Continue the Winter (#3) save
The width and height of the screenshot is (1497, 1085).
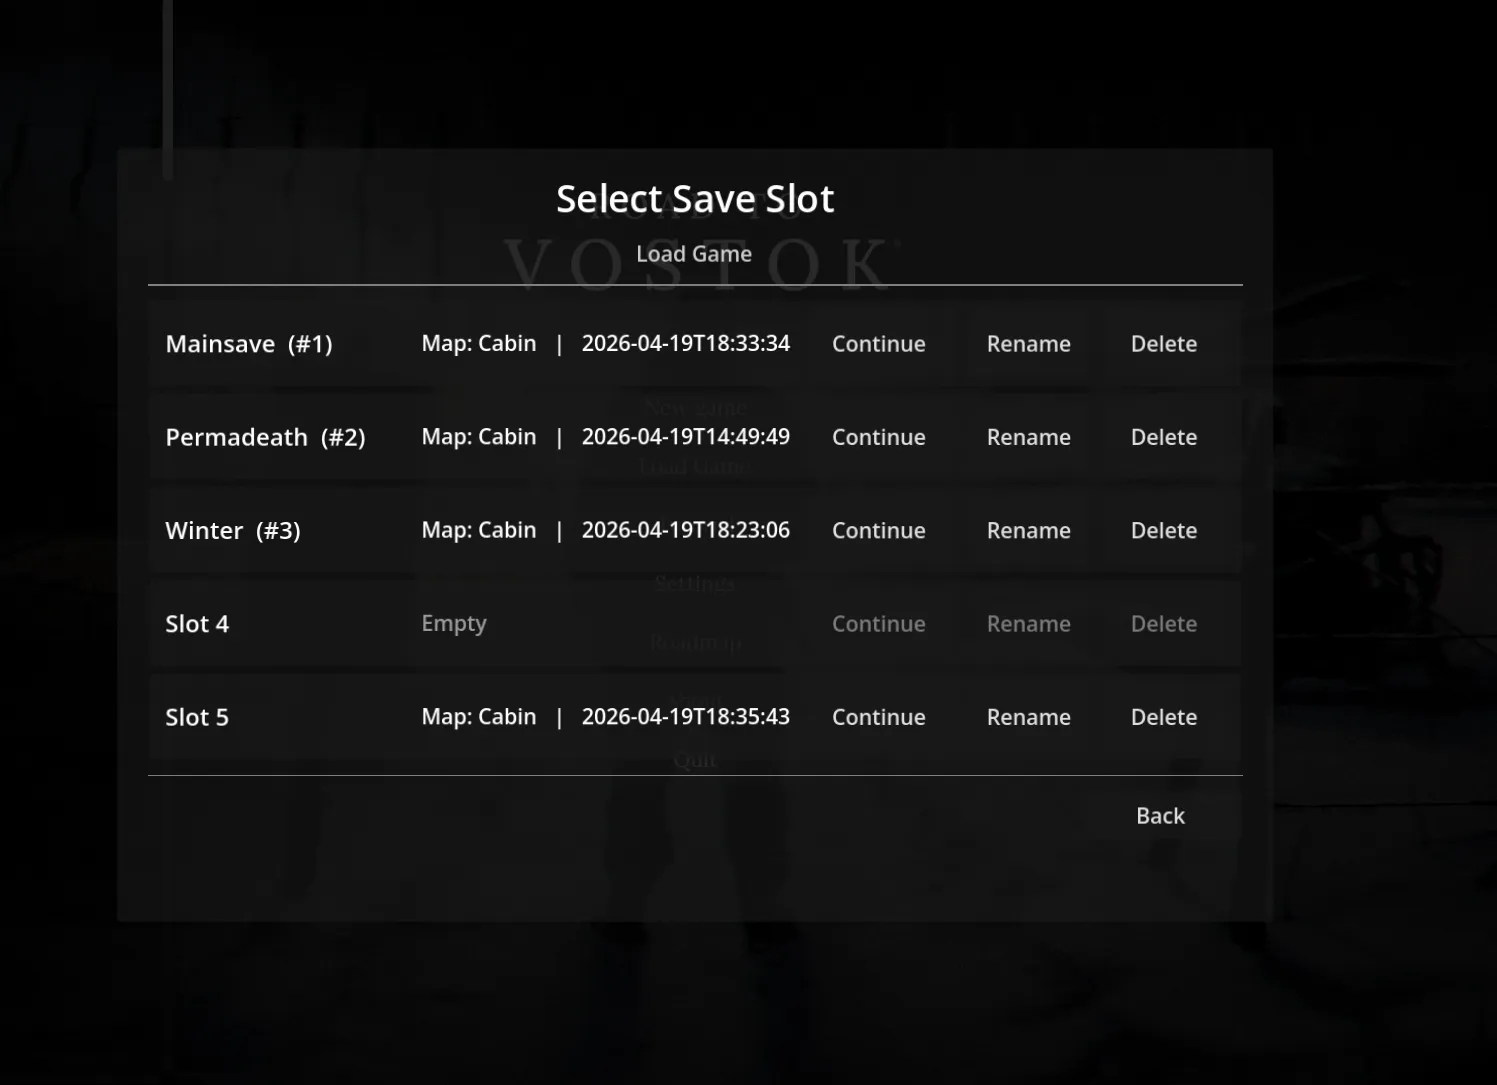coord(878,531)
